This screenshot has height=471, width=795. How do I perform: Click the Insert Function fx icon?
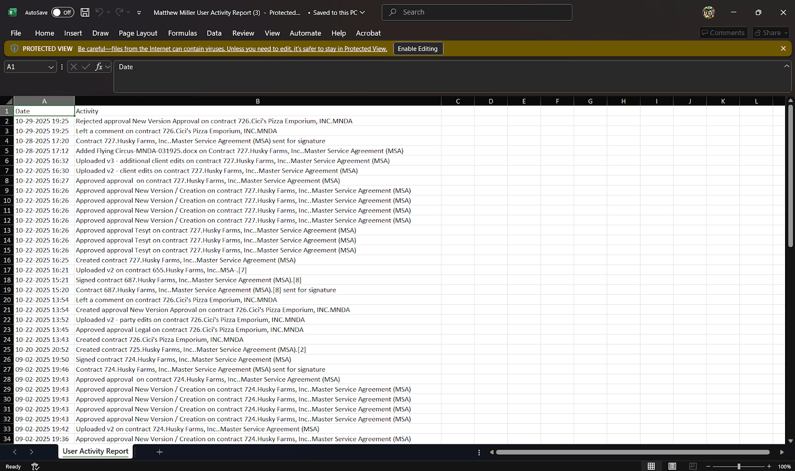pos(99,67)
